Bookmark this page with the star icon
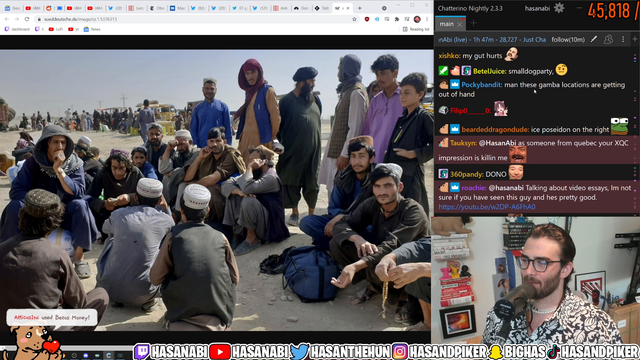This screenshot has width=640, height=360. [x=354, y=19]
